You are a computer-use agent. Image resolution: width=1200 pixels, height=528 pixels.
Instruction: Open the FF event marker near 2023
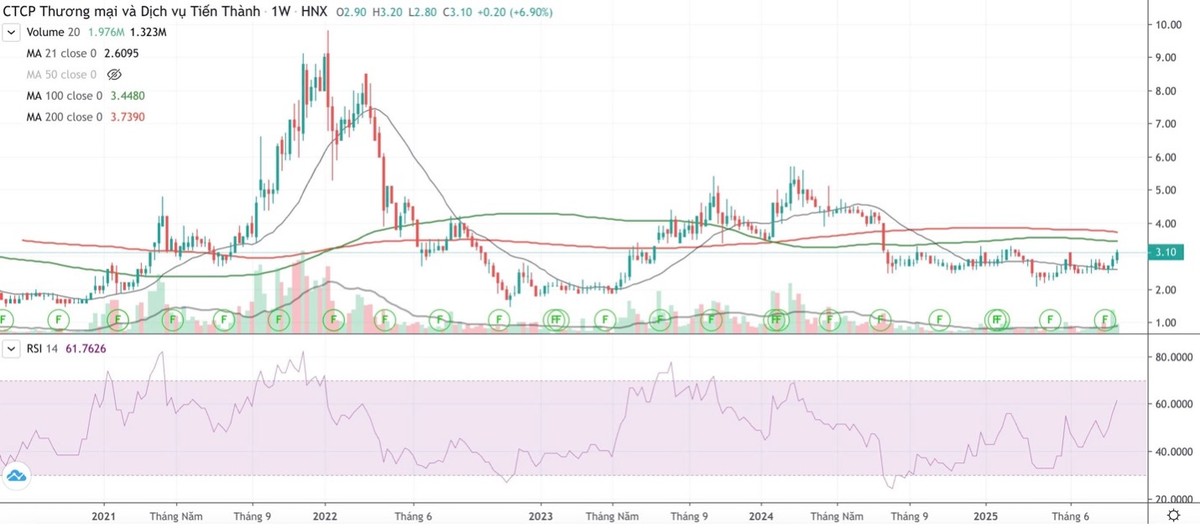click(x=553, y=320)
